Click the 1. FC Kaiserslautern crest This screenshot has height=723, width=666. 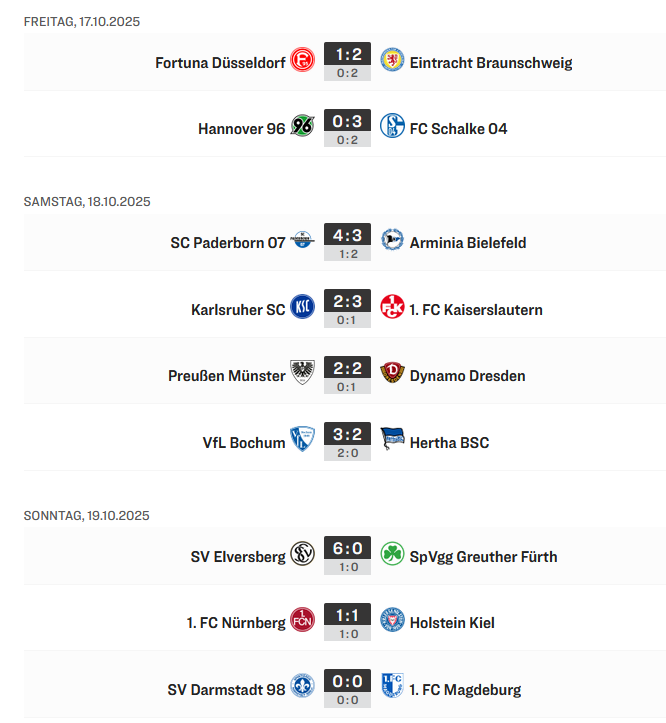point(392,308)
